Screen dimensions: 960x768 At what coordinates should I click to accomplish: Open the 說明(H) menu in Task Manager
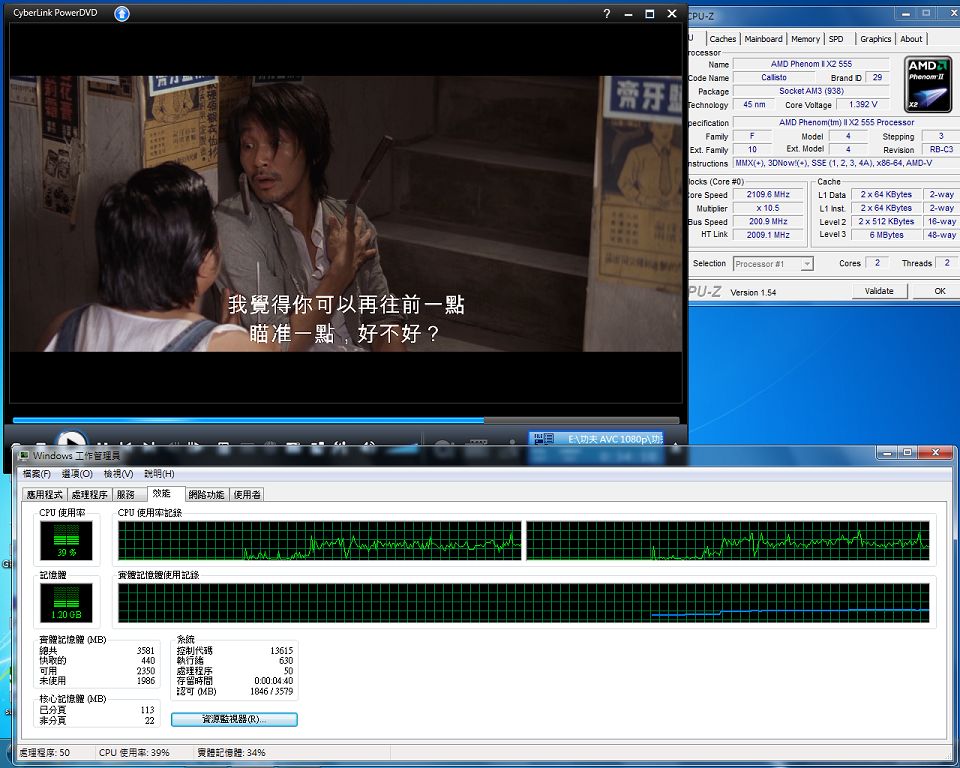159,474
